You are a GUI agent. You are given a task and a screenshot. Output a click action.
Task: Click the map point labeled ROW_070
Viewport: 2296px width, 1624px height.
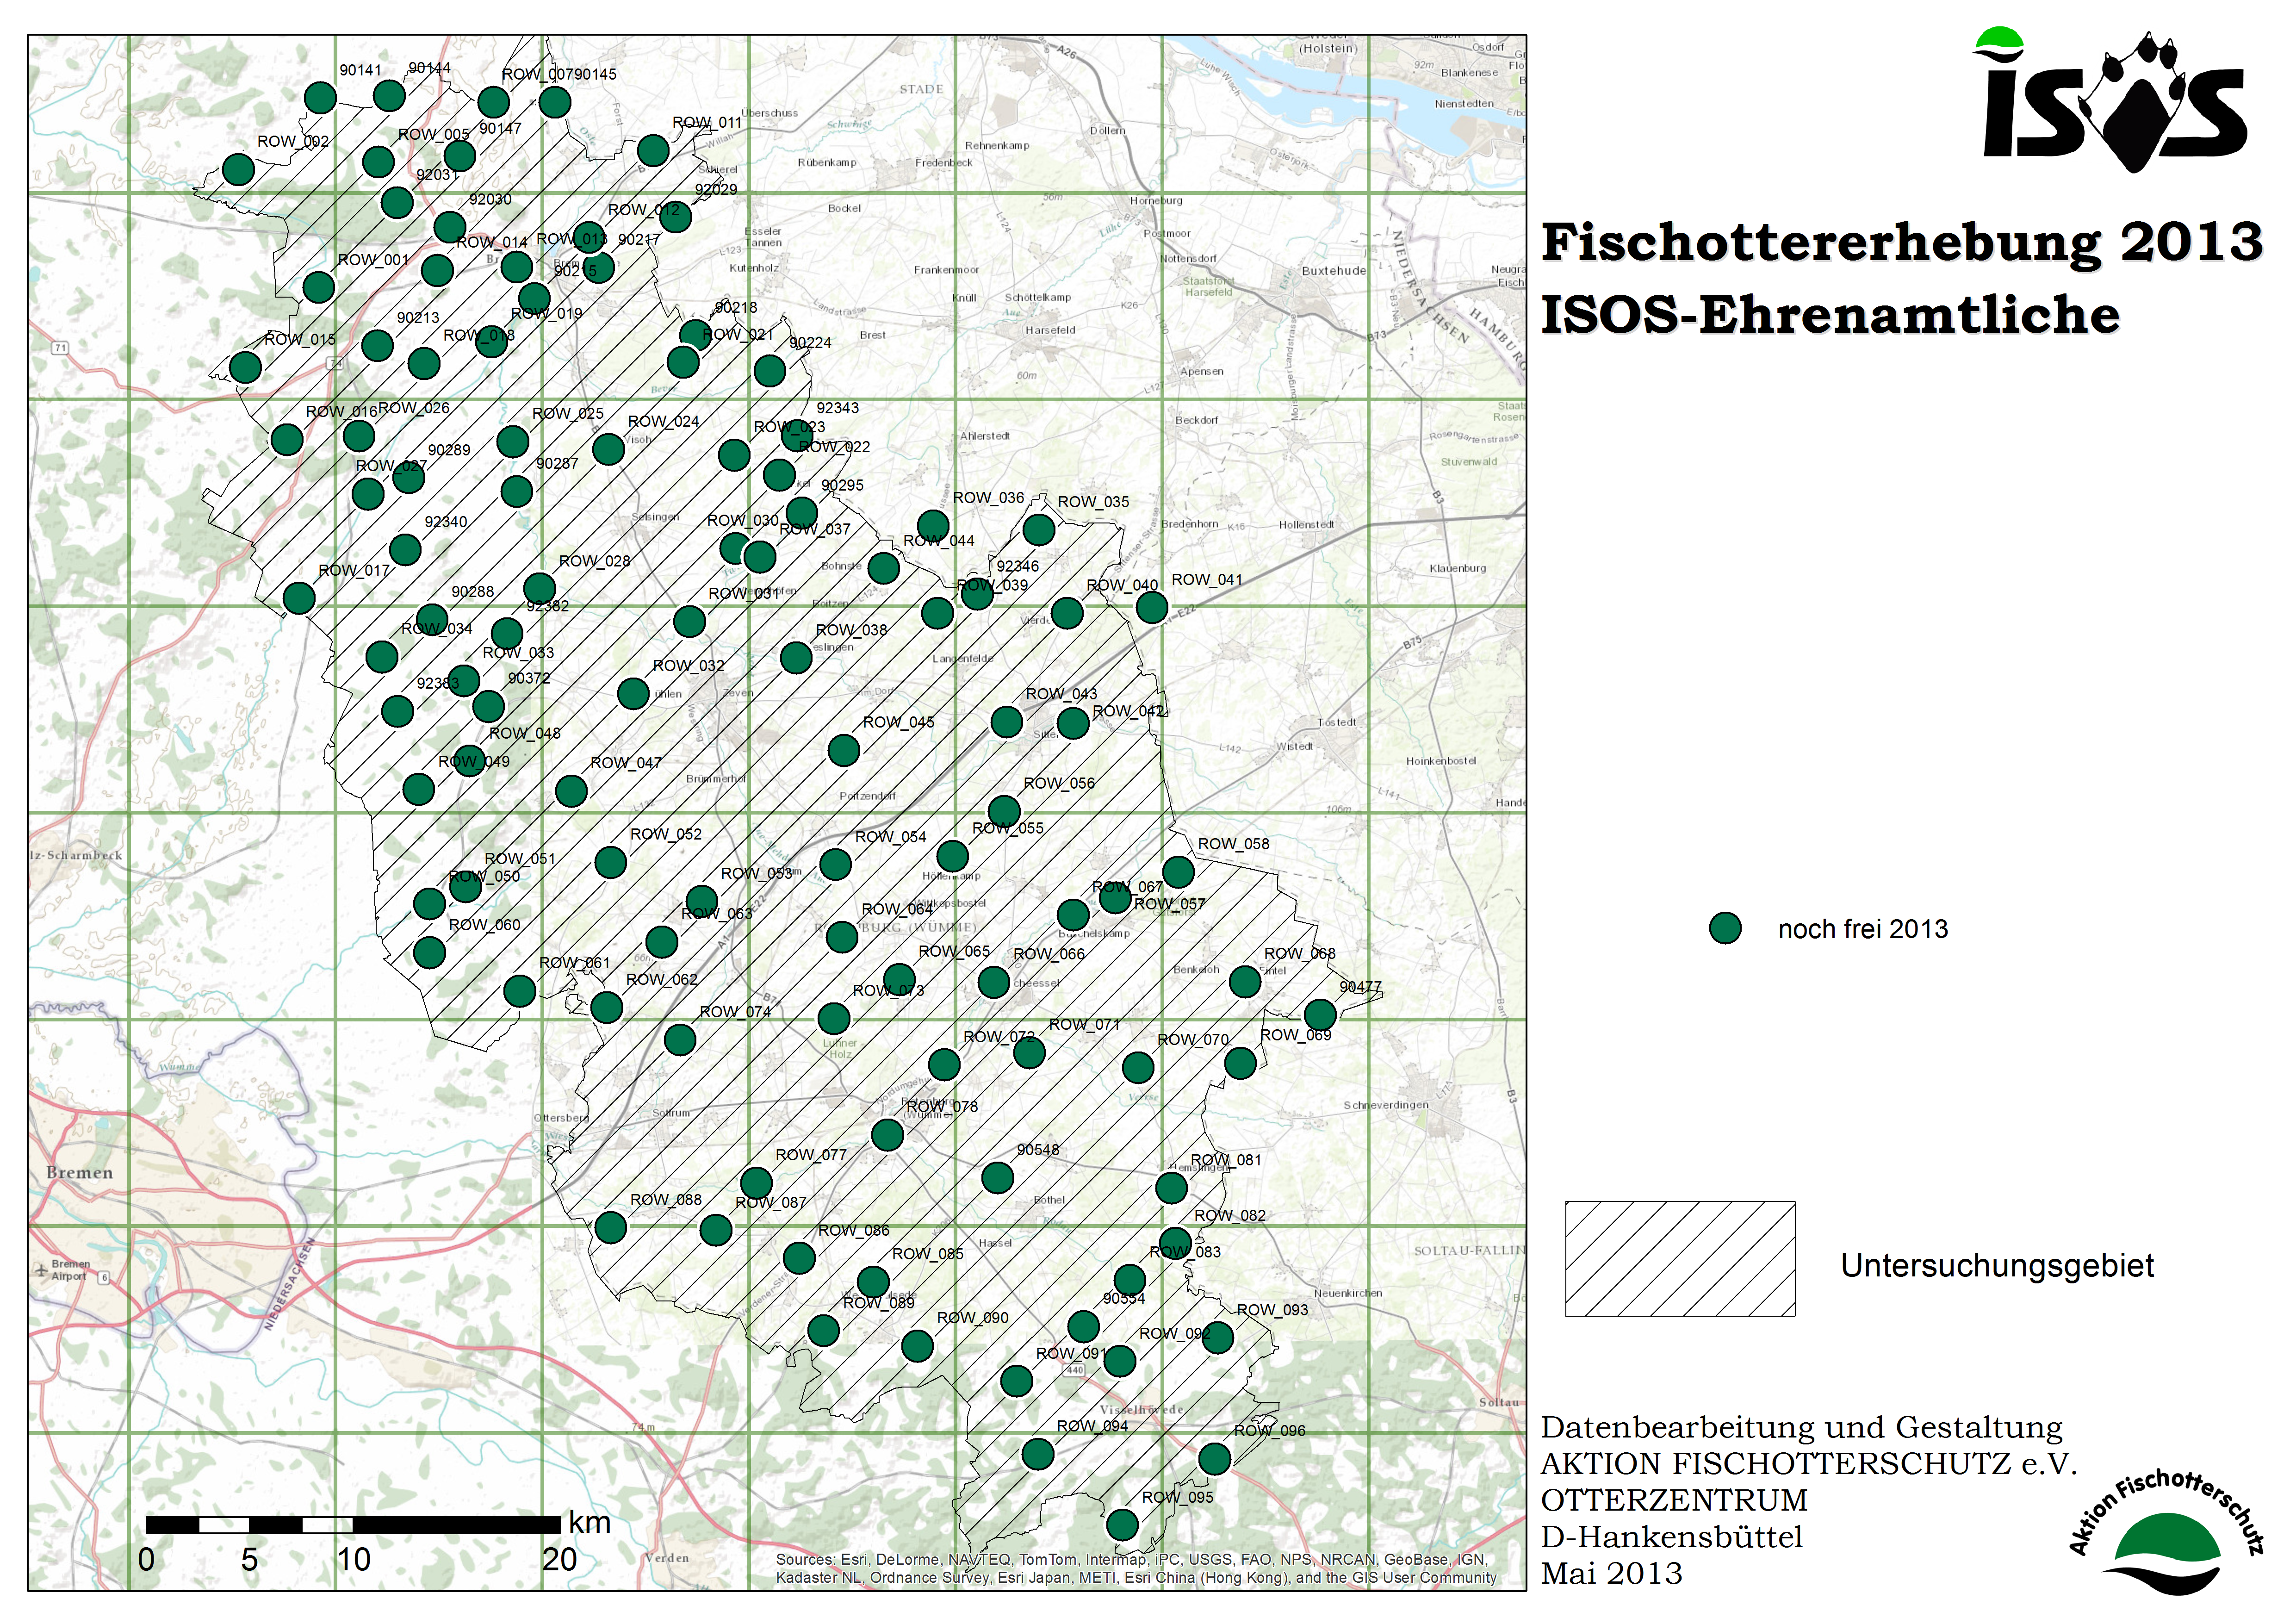pos(1138,1068)
